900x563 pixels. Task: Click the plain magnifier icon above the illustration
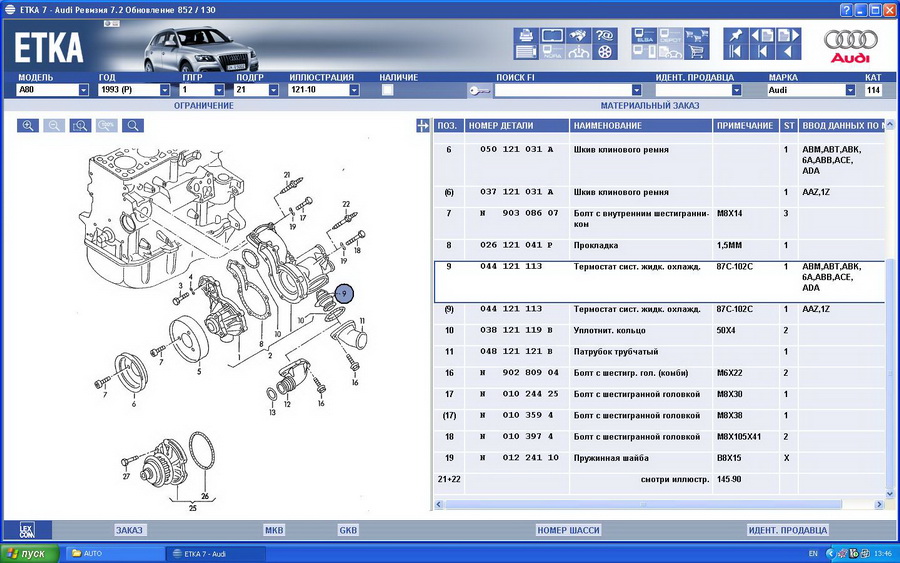132,126
